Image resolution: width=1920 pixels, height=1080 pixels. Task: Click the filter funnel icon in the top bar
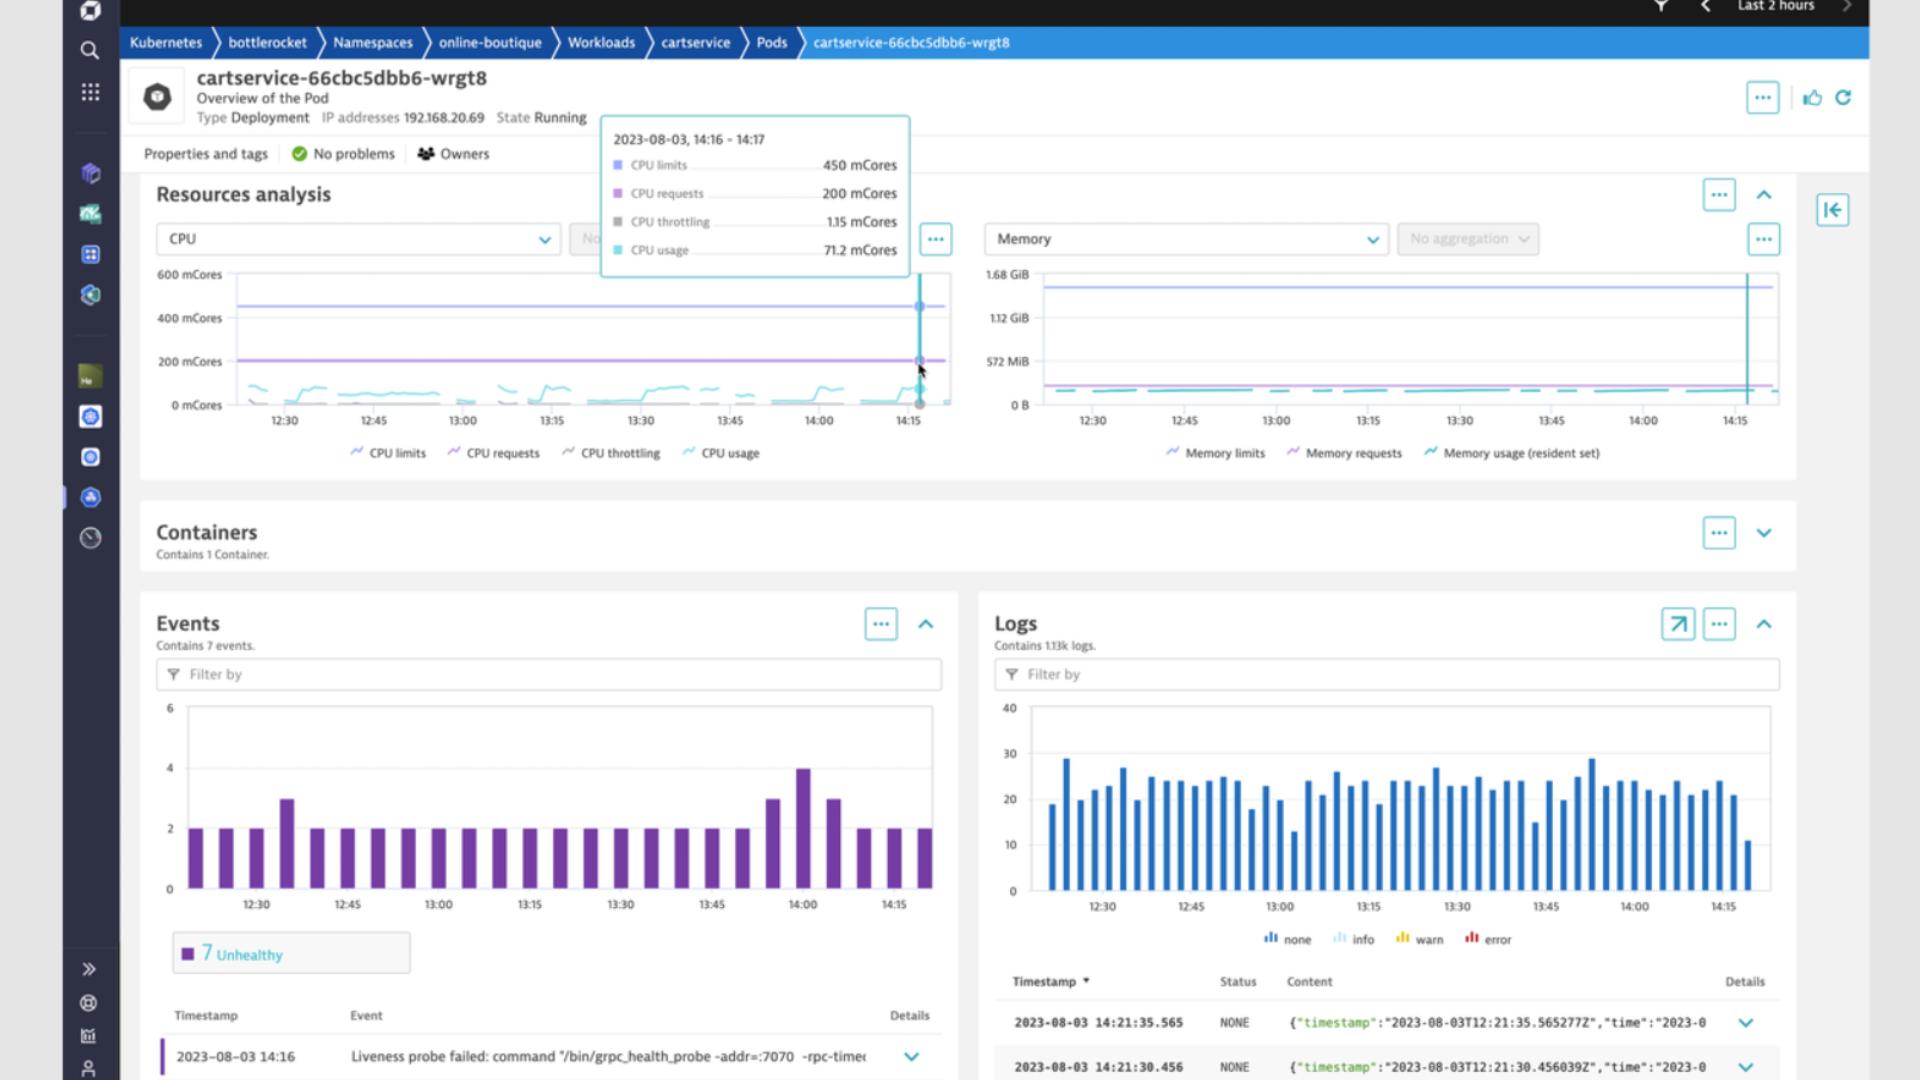(1660, 6)
